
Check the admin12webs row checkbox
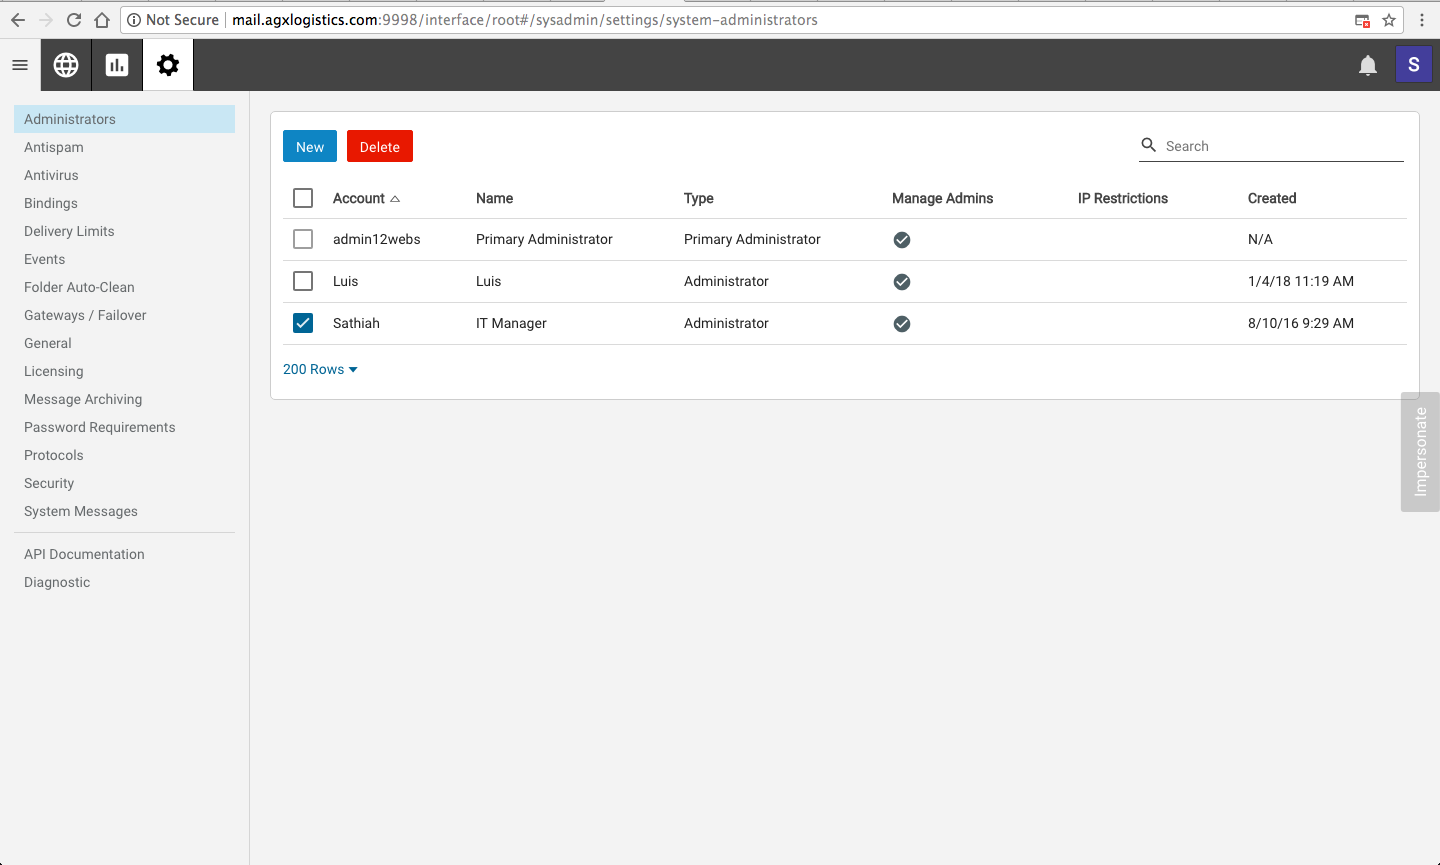tap(303, 239)
